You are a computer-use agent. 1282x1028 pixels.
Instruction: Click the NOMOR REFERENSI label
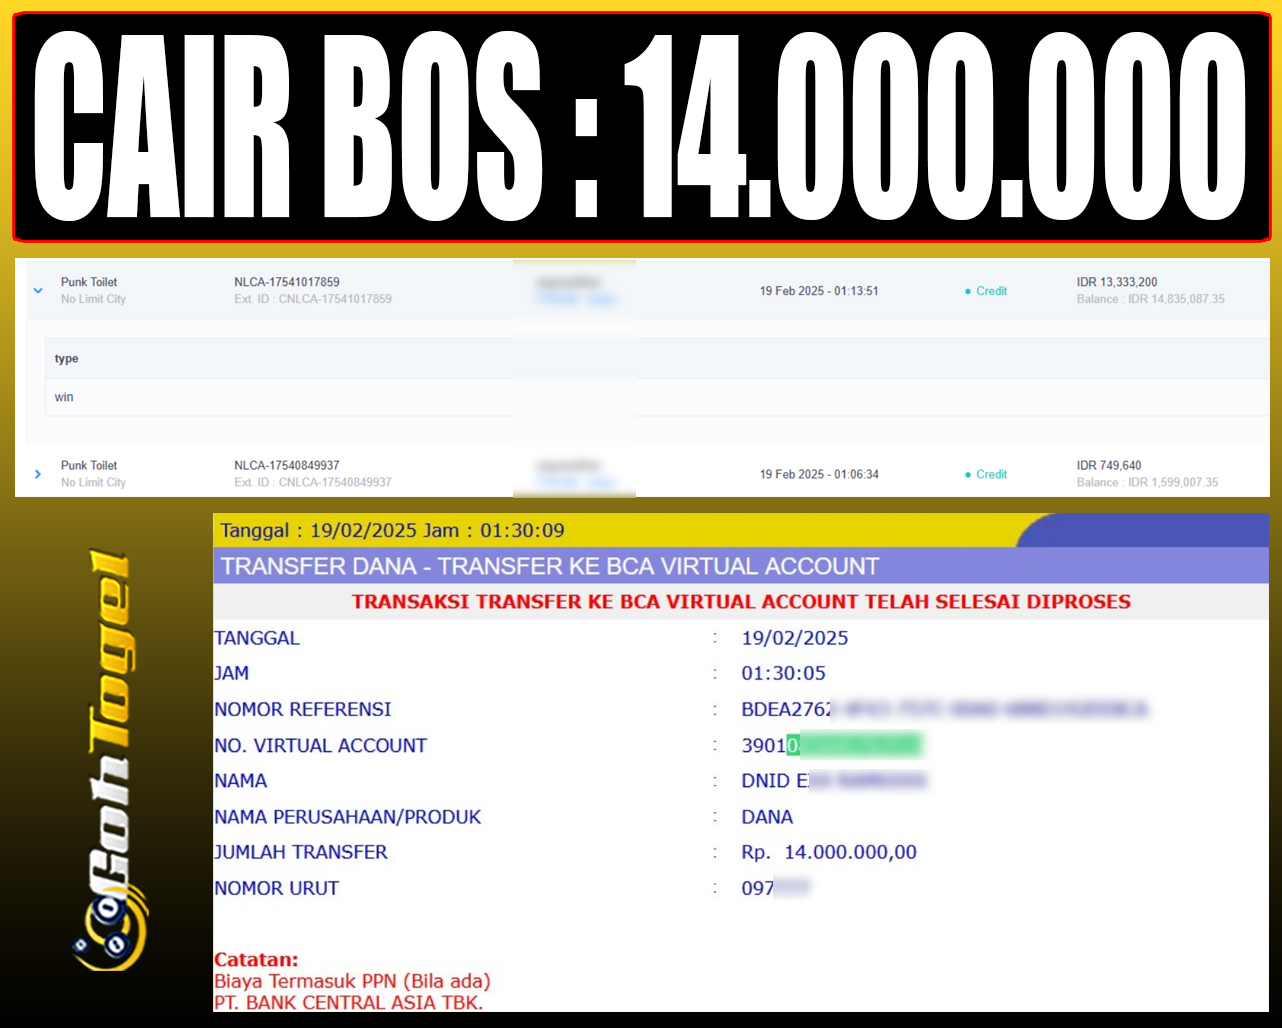[x=303, y=709]
